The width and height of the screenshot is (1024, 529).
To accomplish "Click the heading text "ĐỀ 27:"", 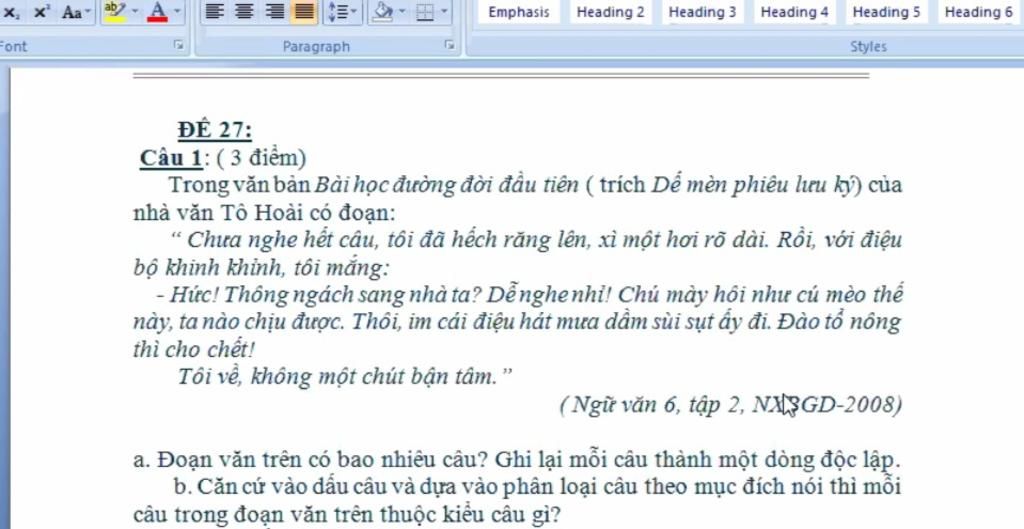I will coord(215,130).
